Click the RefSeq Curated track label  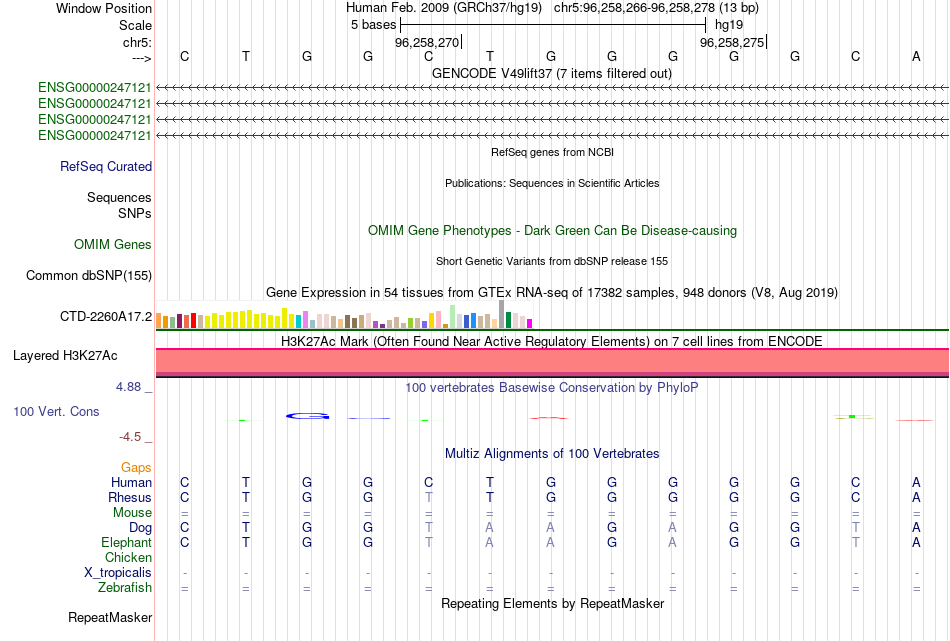[x=105, y=167]
